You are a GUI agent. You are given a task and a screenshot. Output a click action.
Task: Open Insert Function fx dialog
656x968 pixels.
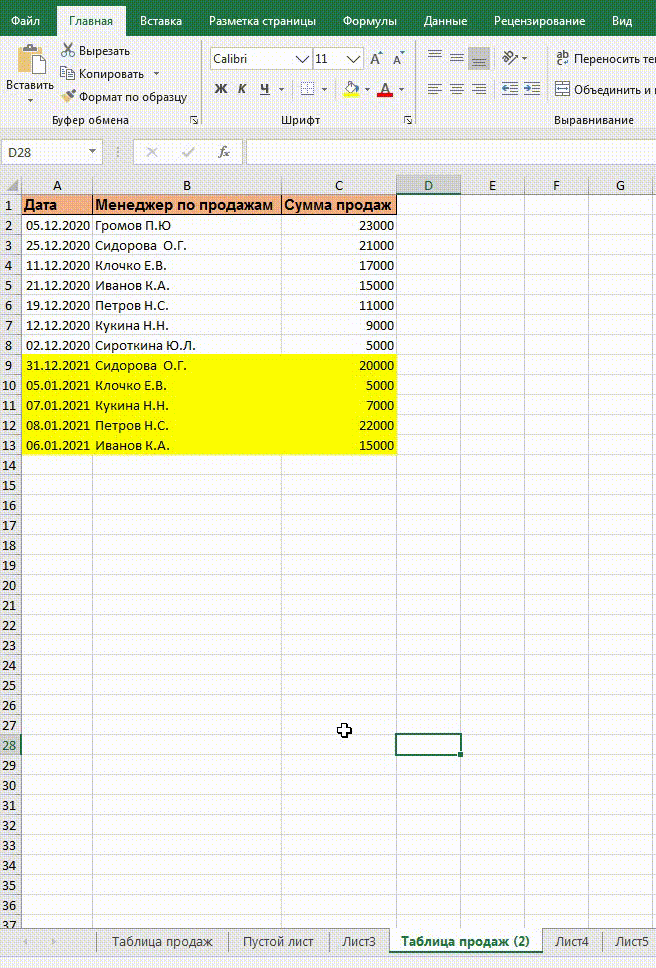(x=224, y=152)
